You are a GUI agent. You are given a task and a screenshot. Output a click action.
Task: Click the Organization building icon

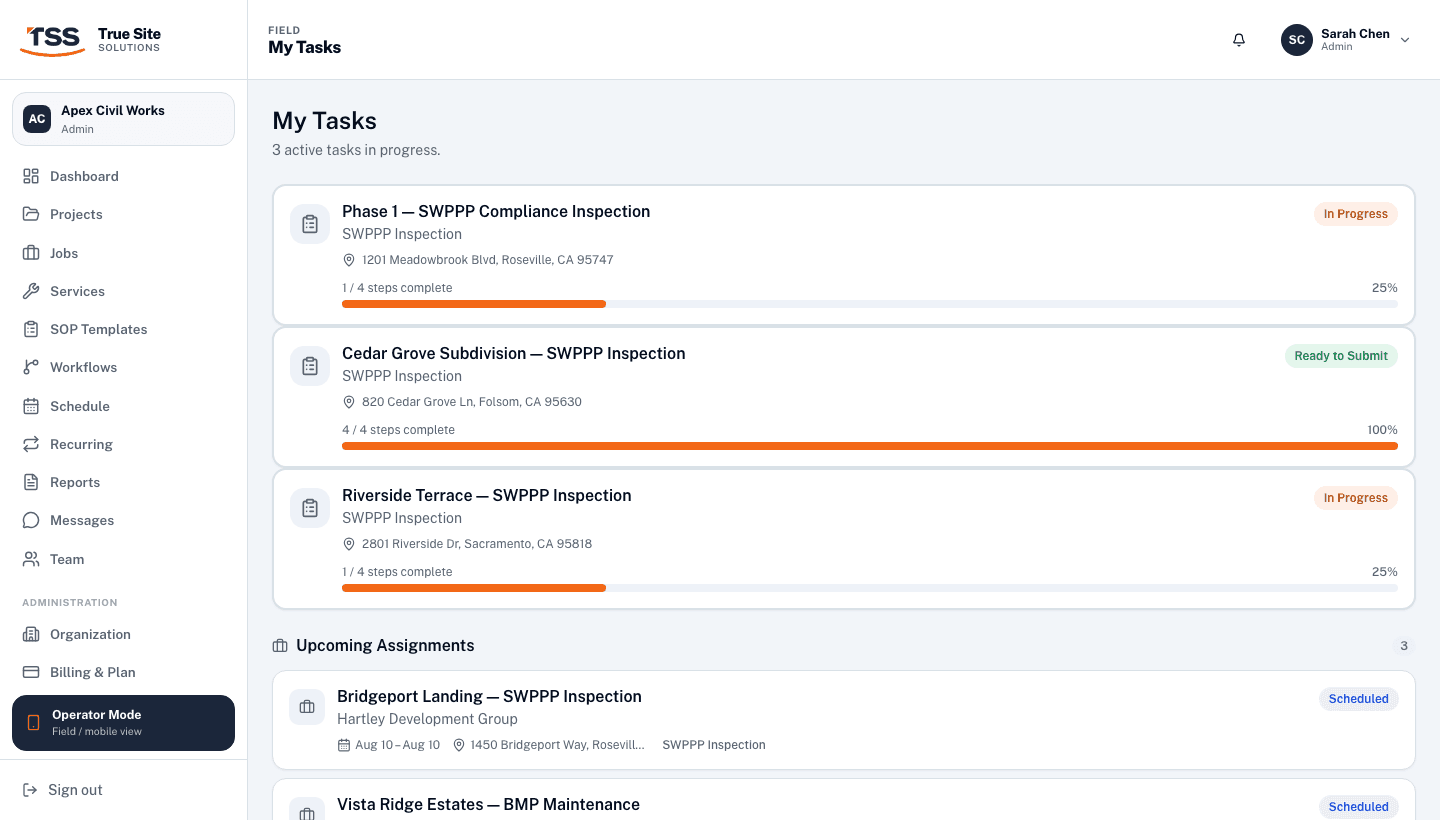[31, 634]
